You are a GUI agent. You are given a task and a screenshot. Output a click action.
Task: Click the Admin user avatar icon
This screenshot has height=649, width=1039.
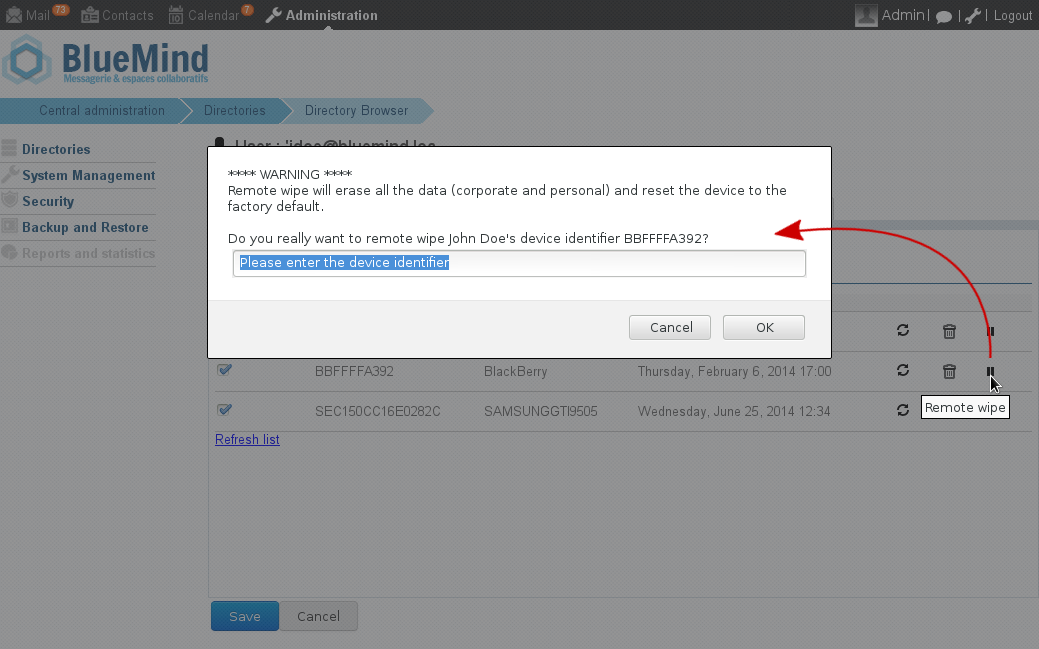pyautogui.click(x=866, y=15)
